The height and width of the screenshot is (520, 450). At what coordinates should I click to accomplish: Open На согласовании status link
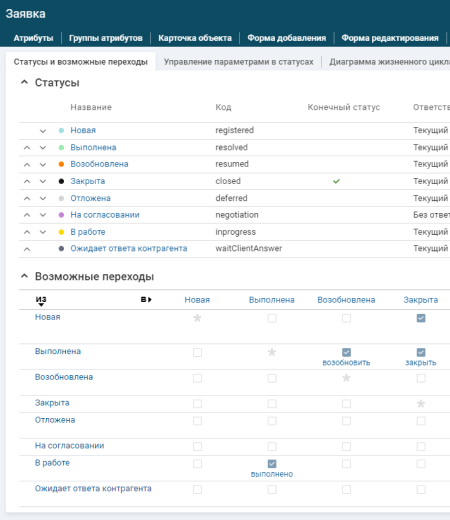(105, 215)
